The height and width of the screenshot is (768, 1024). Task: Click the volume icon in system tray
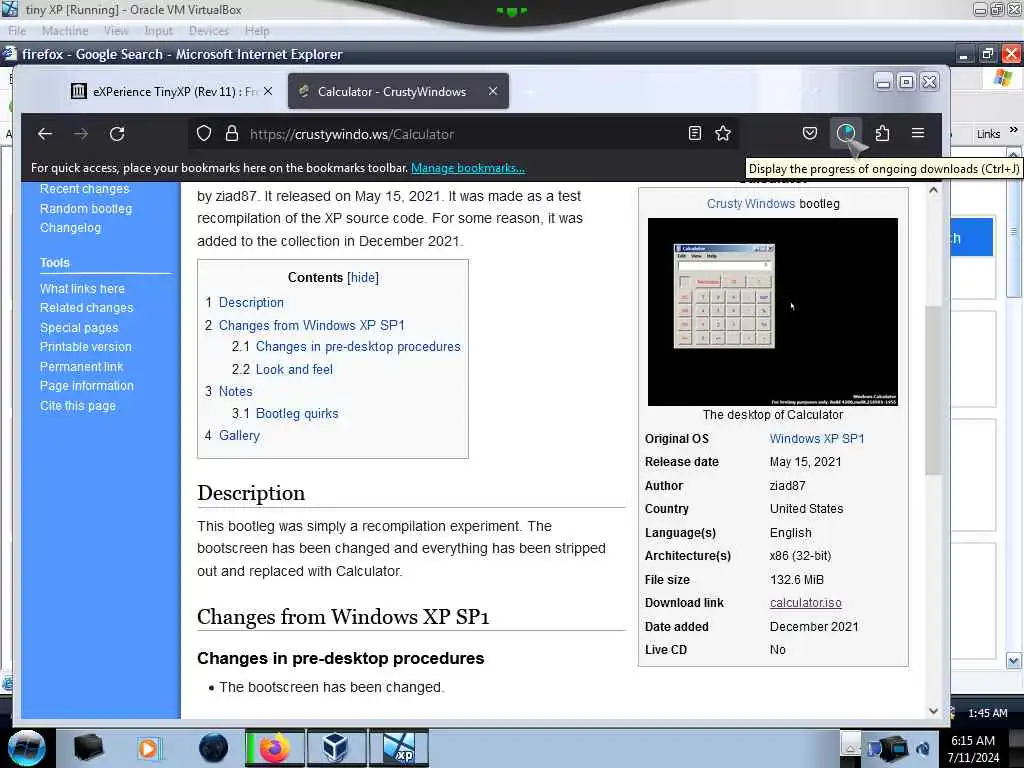(923, 748)
